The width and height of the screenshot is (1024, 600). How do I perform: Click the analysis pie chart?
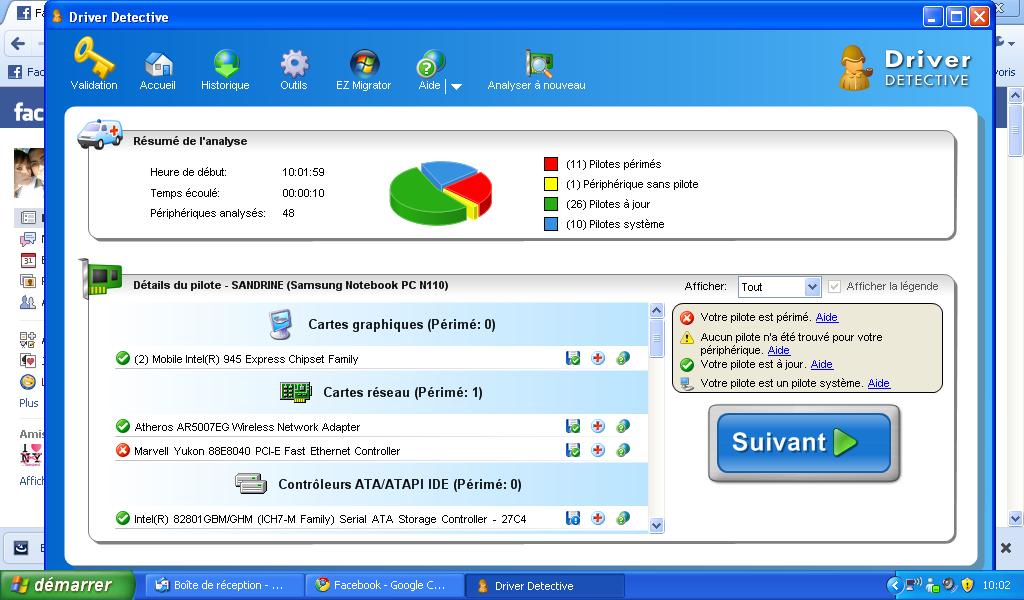pos(440,193)
